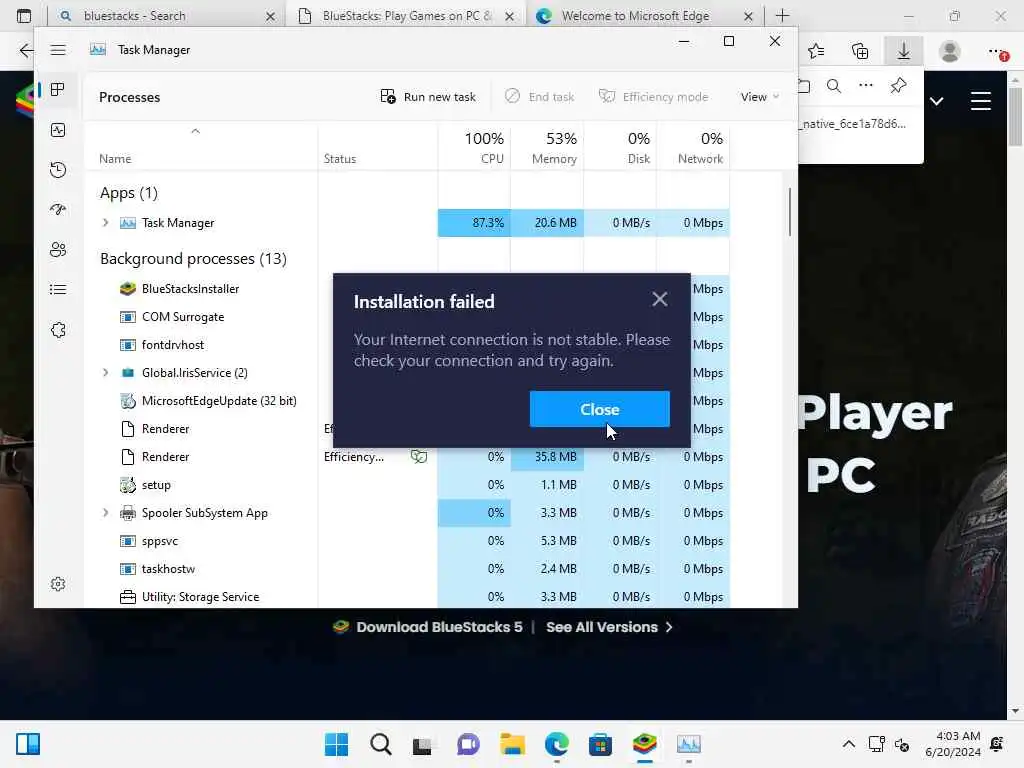Sort processes by Network column

[x=694, y=148]
